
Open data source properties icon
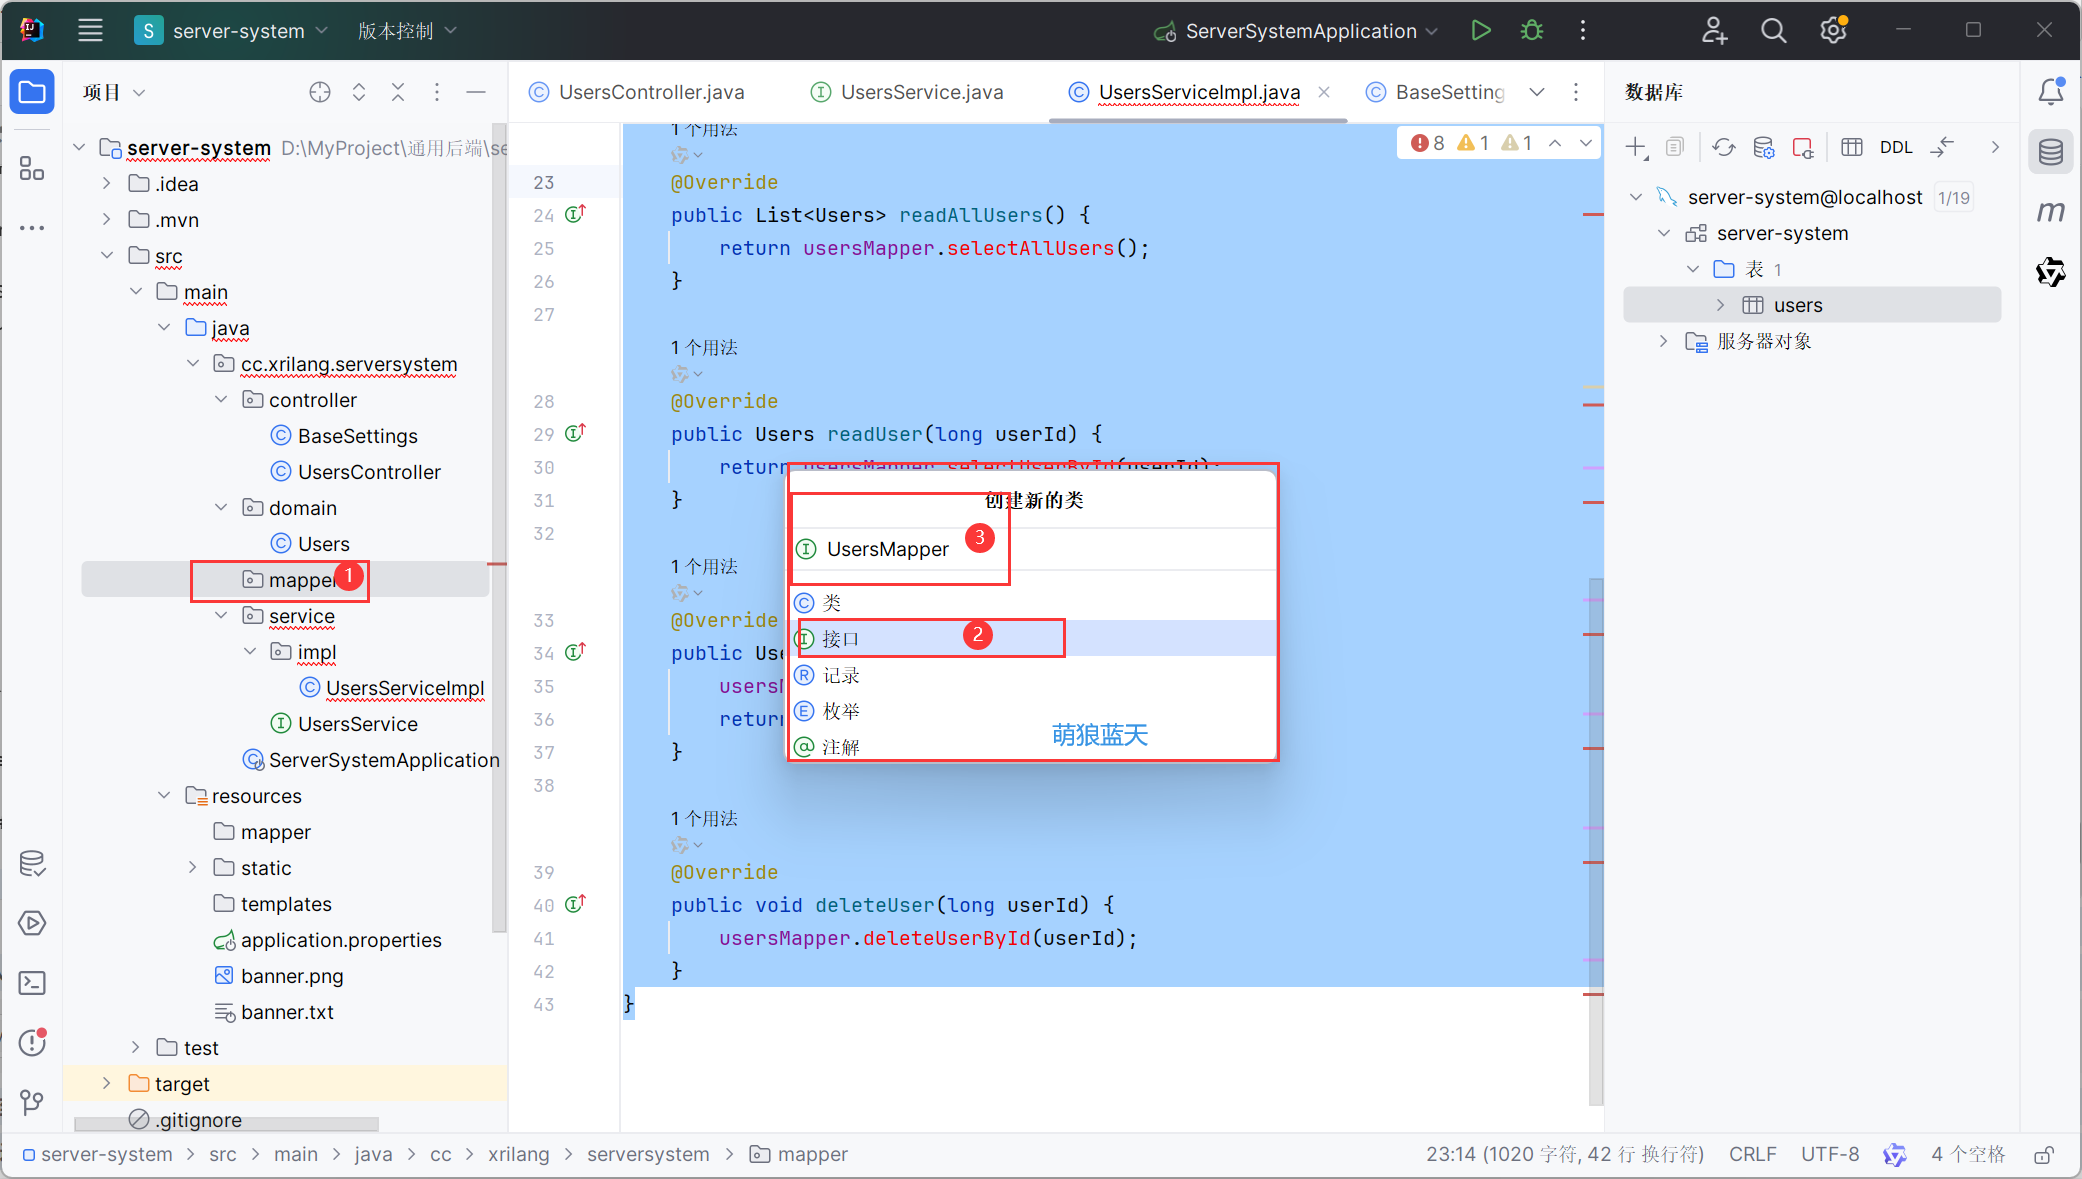[x=1764, y=146]
